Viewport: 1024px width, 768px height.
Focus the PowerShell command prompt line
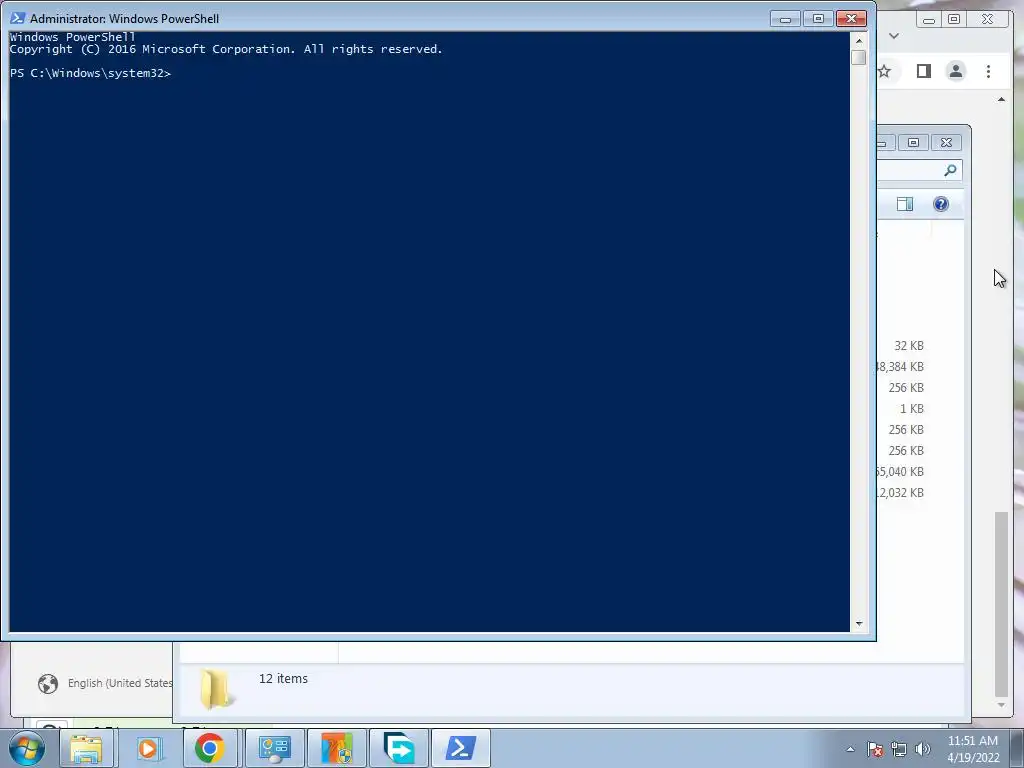click(x=90, y=73)
